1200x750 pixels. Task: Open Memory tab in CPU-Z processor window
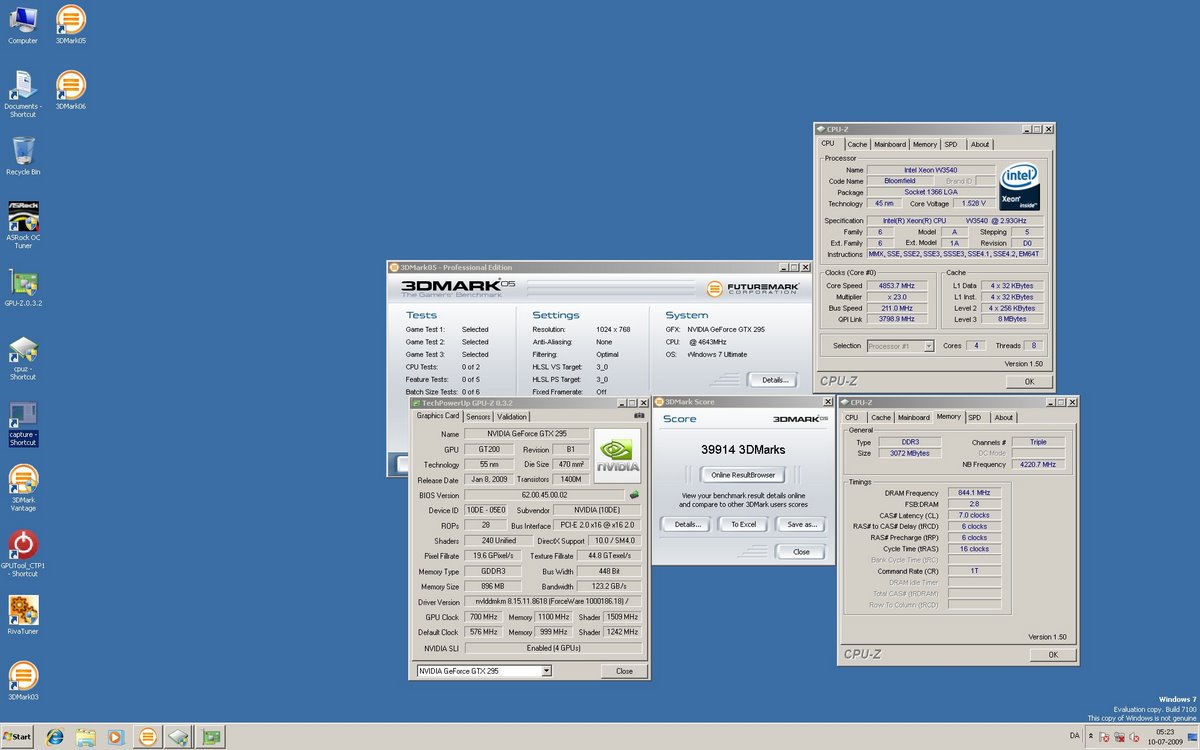point(925,144)
